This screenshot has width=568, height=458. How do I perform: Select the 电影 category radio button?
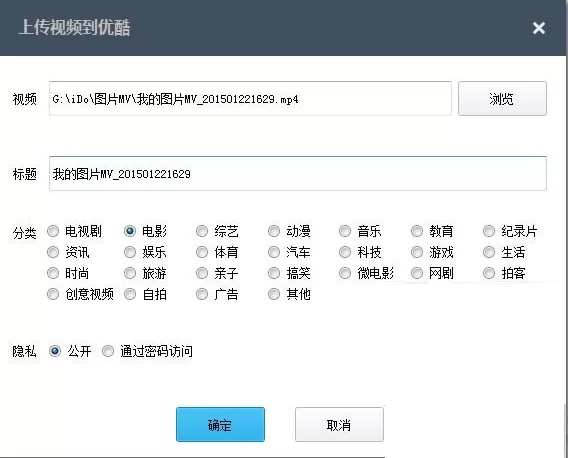130,231
